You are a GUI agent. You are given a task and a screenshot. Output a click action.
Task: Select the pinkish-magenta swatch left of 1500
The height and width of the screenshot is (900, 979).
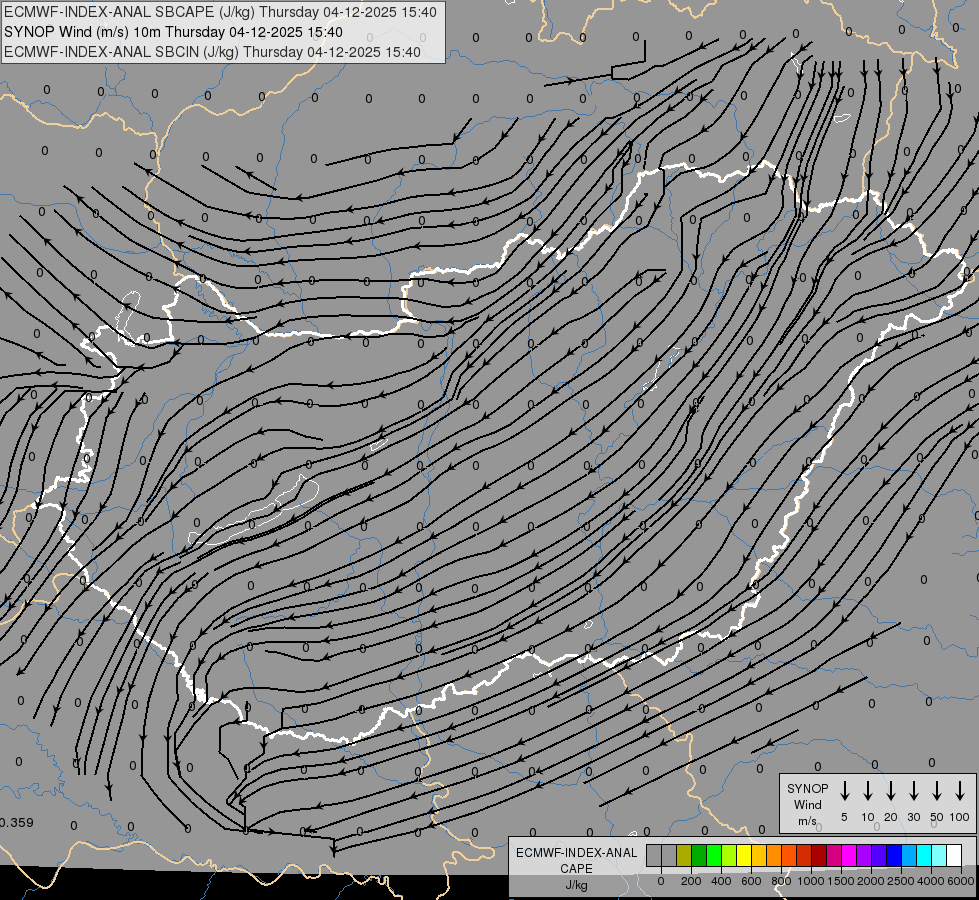[835, 855]
